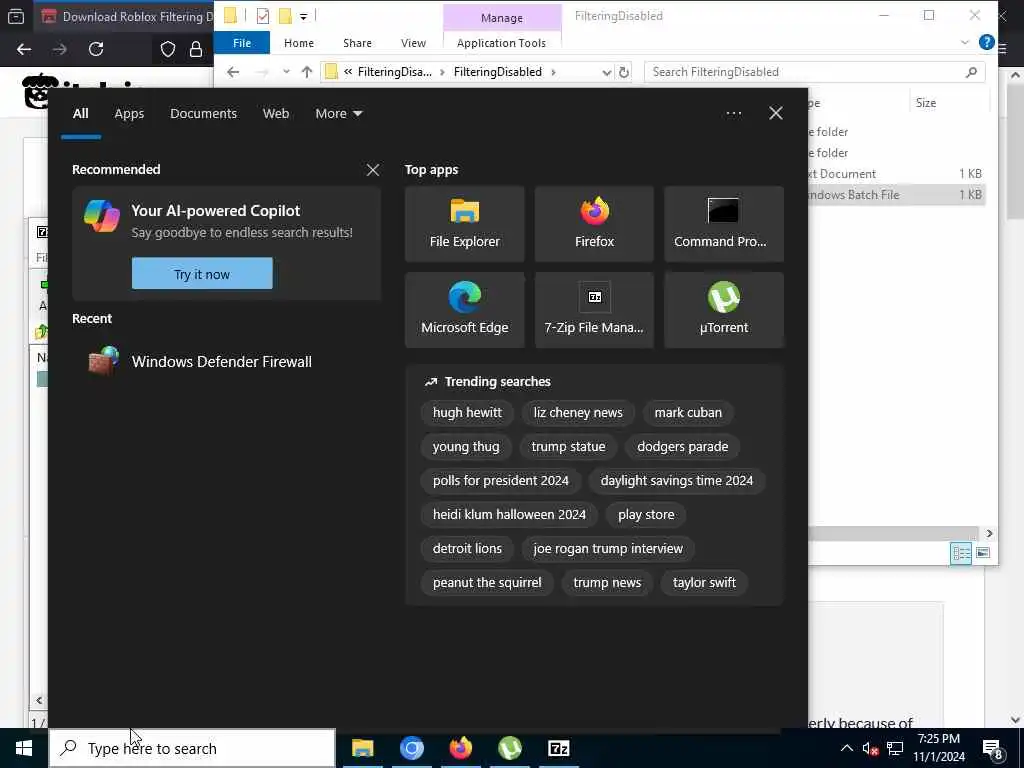Open the Windows Start menu
The height and width of the screenshot is (768, 1024).
24,748
